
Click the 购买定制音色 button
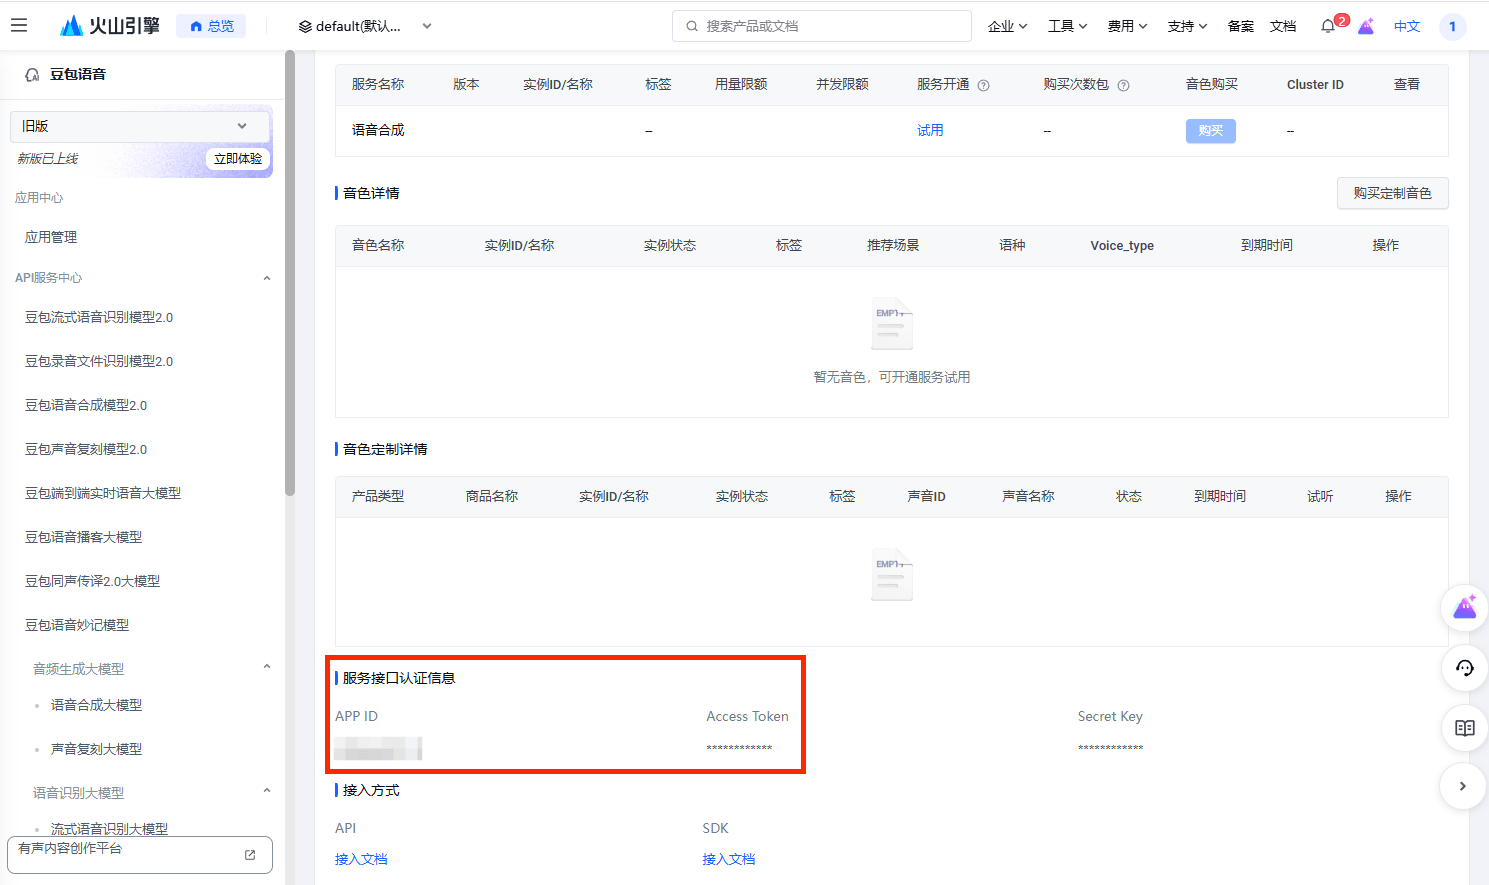[x=1392, y=193]
